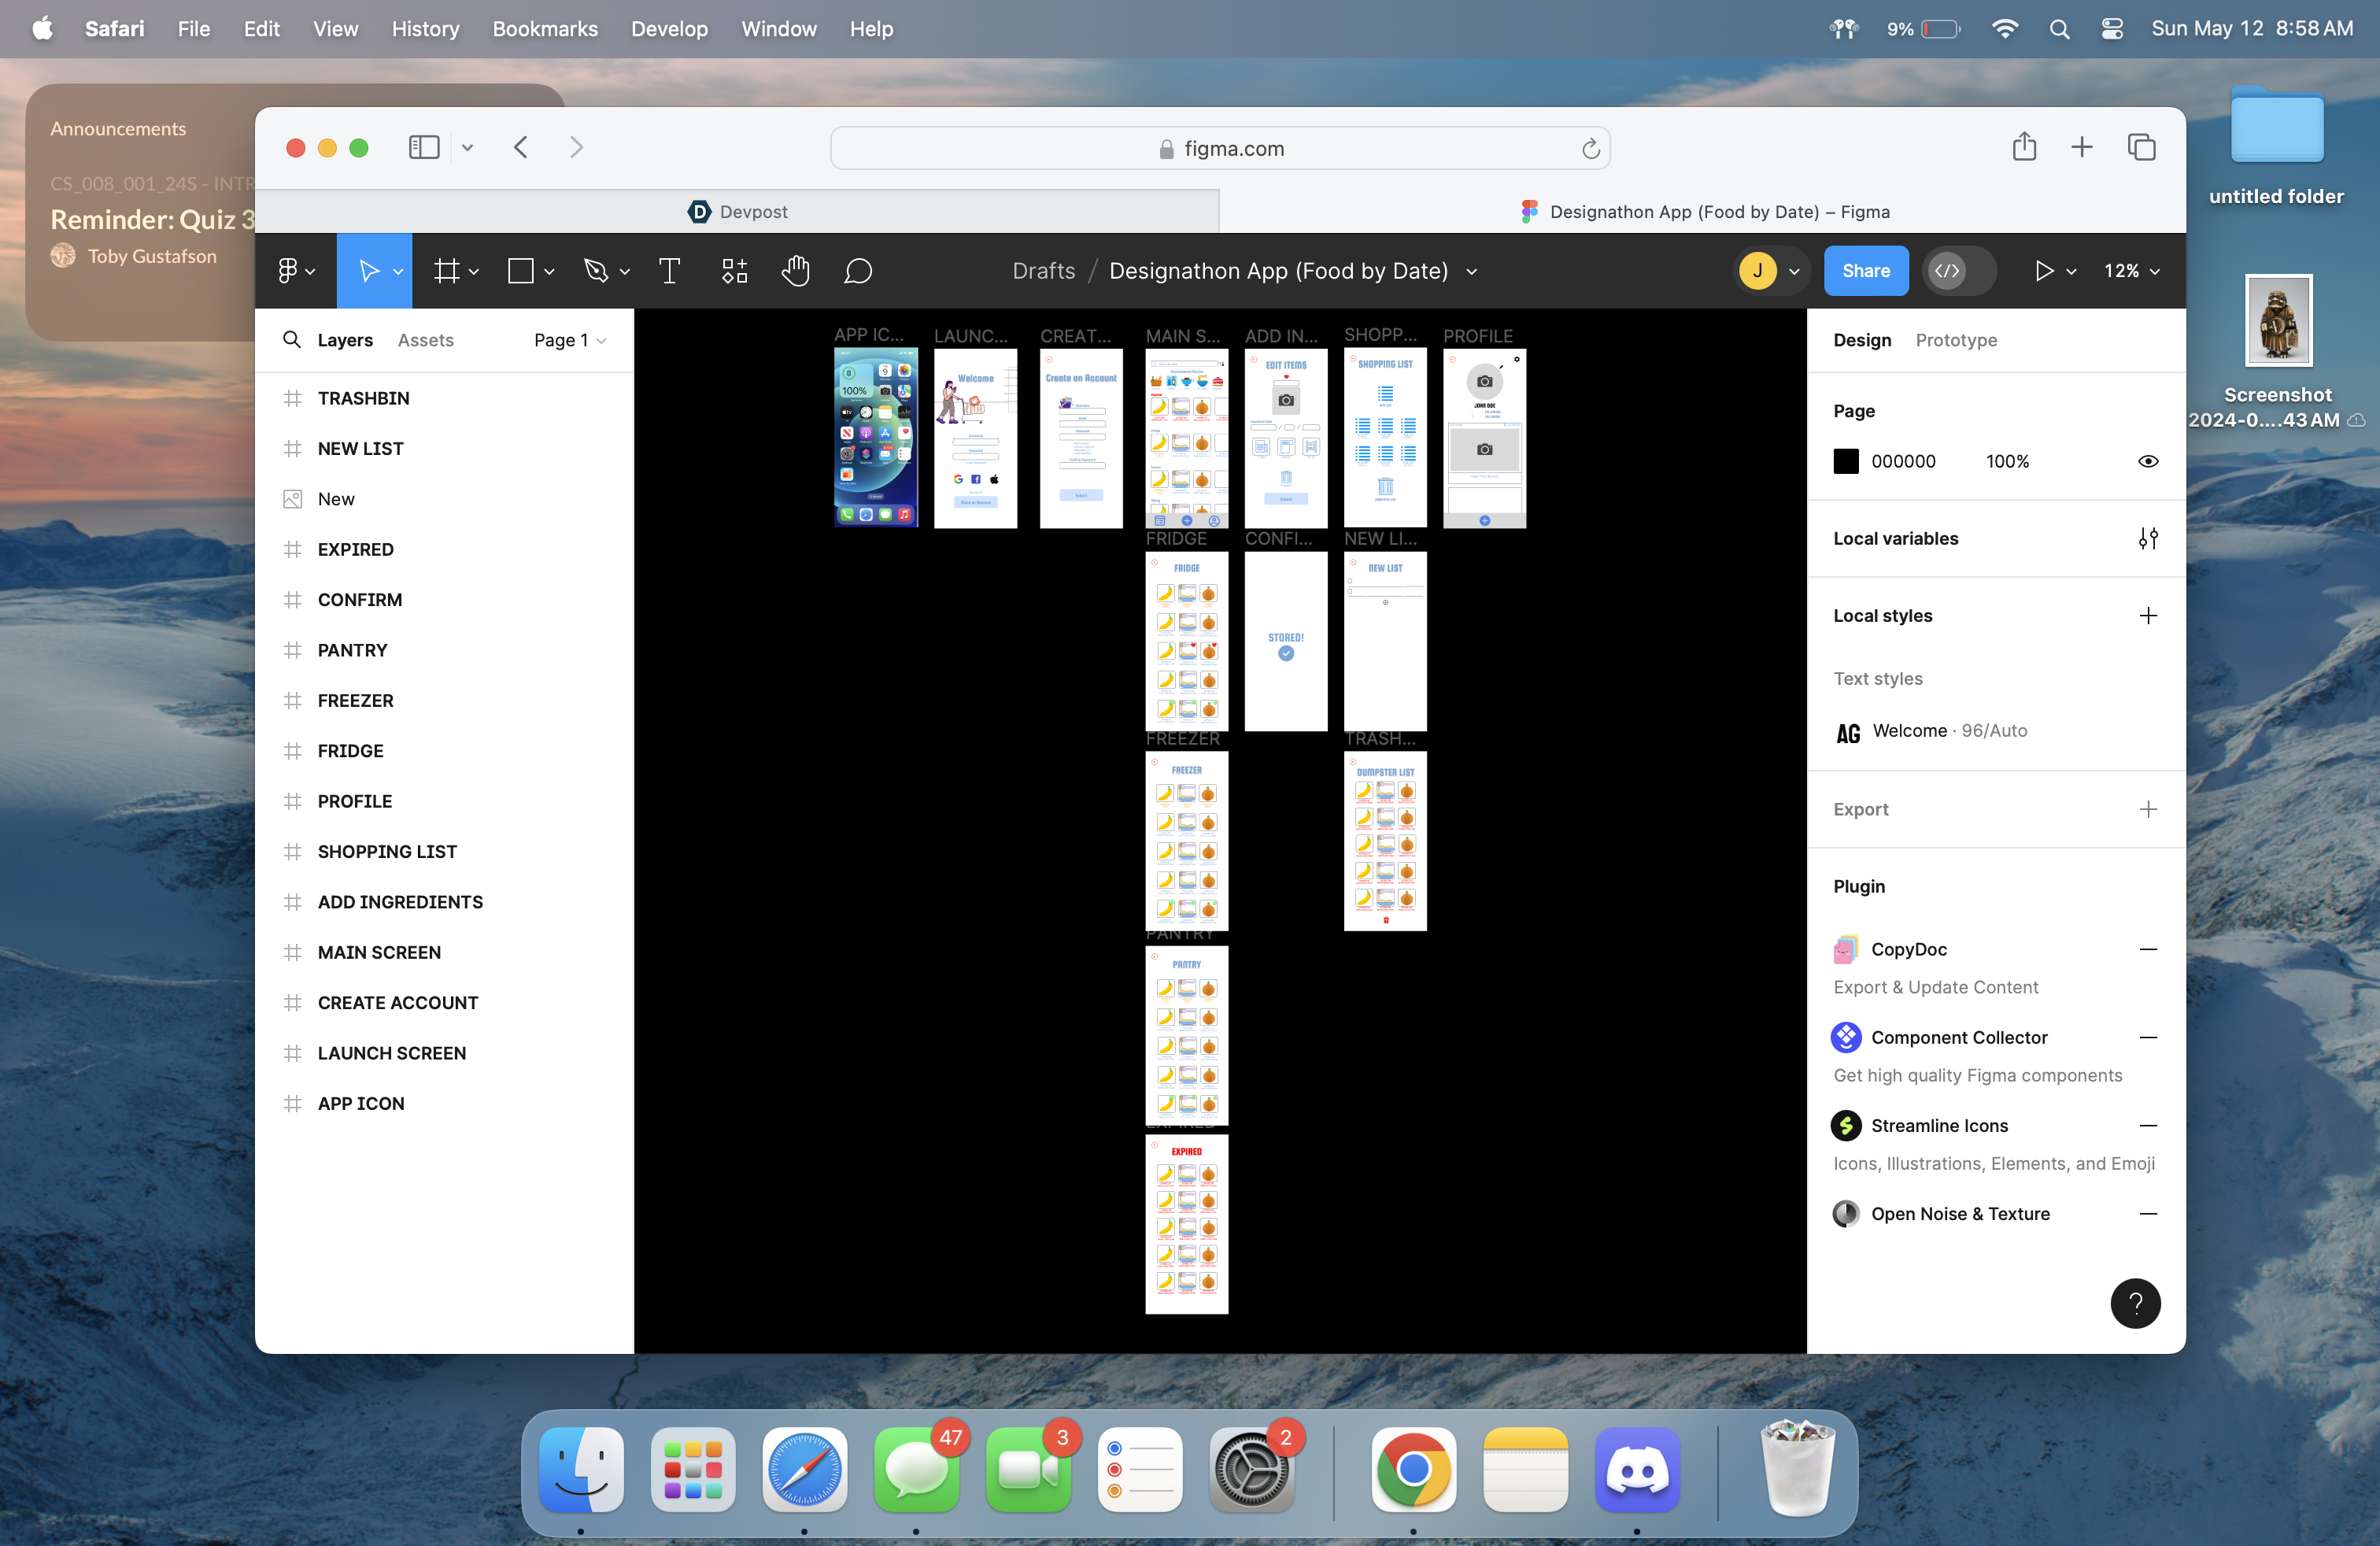Viewport: 2380px width, 1546px height.
Task: Toggle Dev Mode switch
Action: (1958, 271)
